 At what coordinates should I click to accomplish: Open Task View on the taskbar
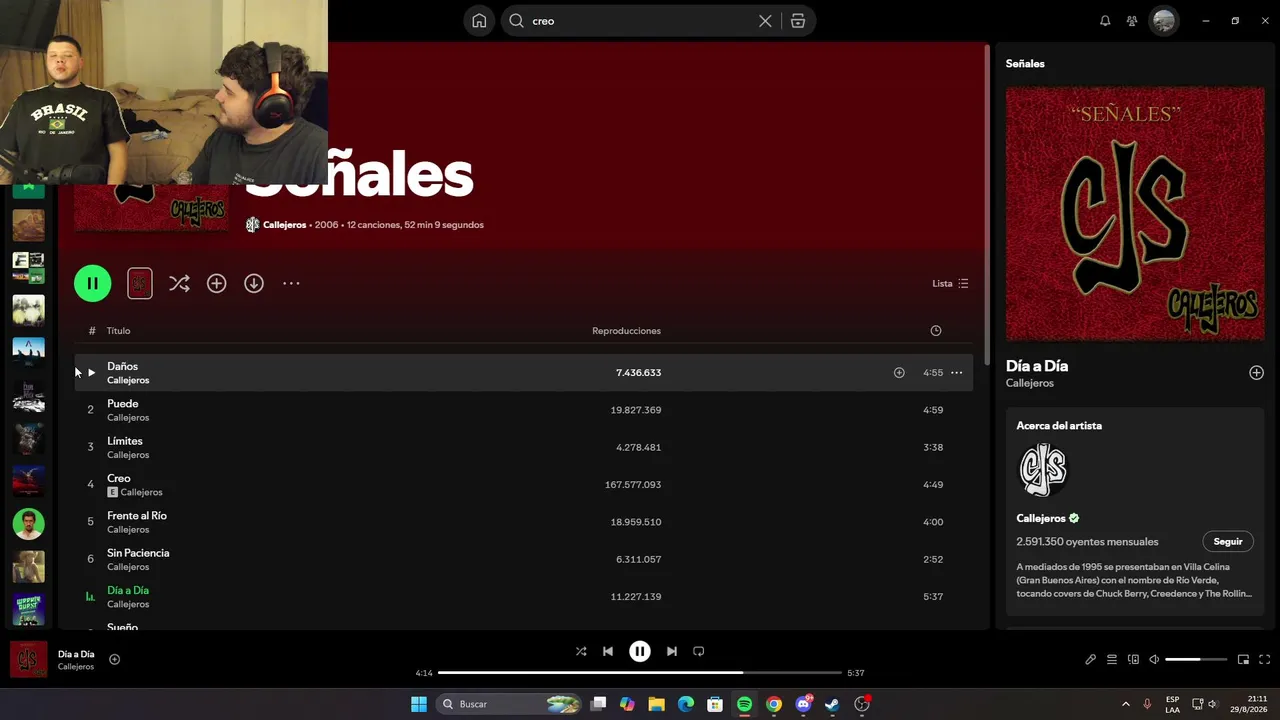598,704
